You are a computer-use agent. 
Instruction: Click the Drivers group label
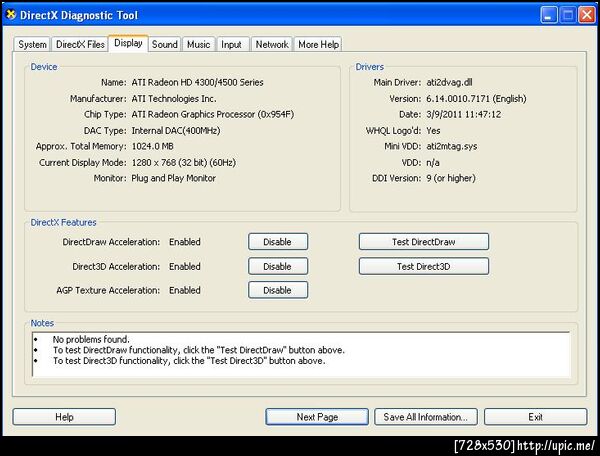(370, 67)
